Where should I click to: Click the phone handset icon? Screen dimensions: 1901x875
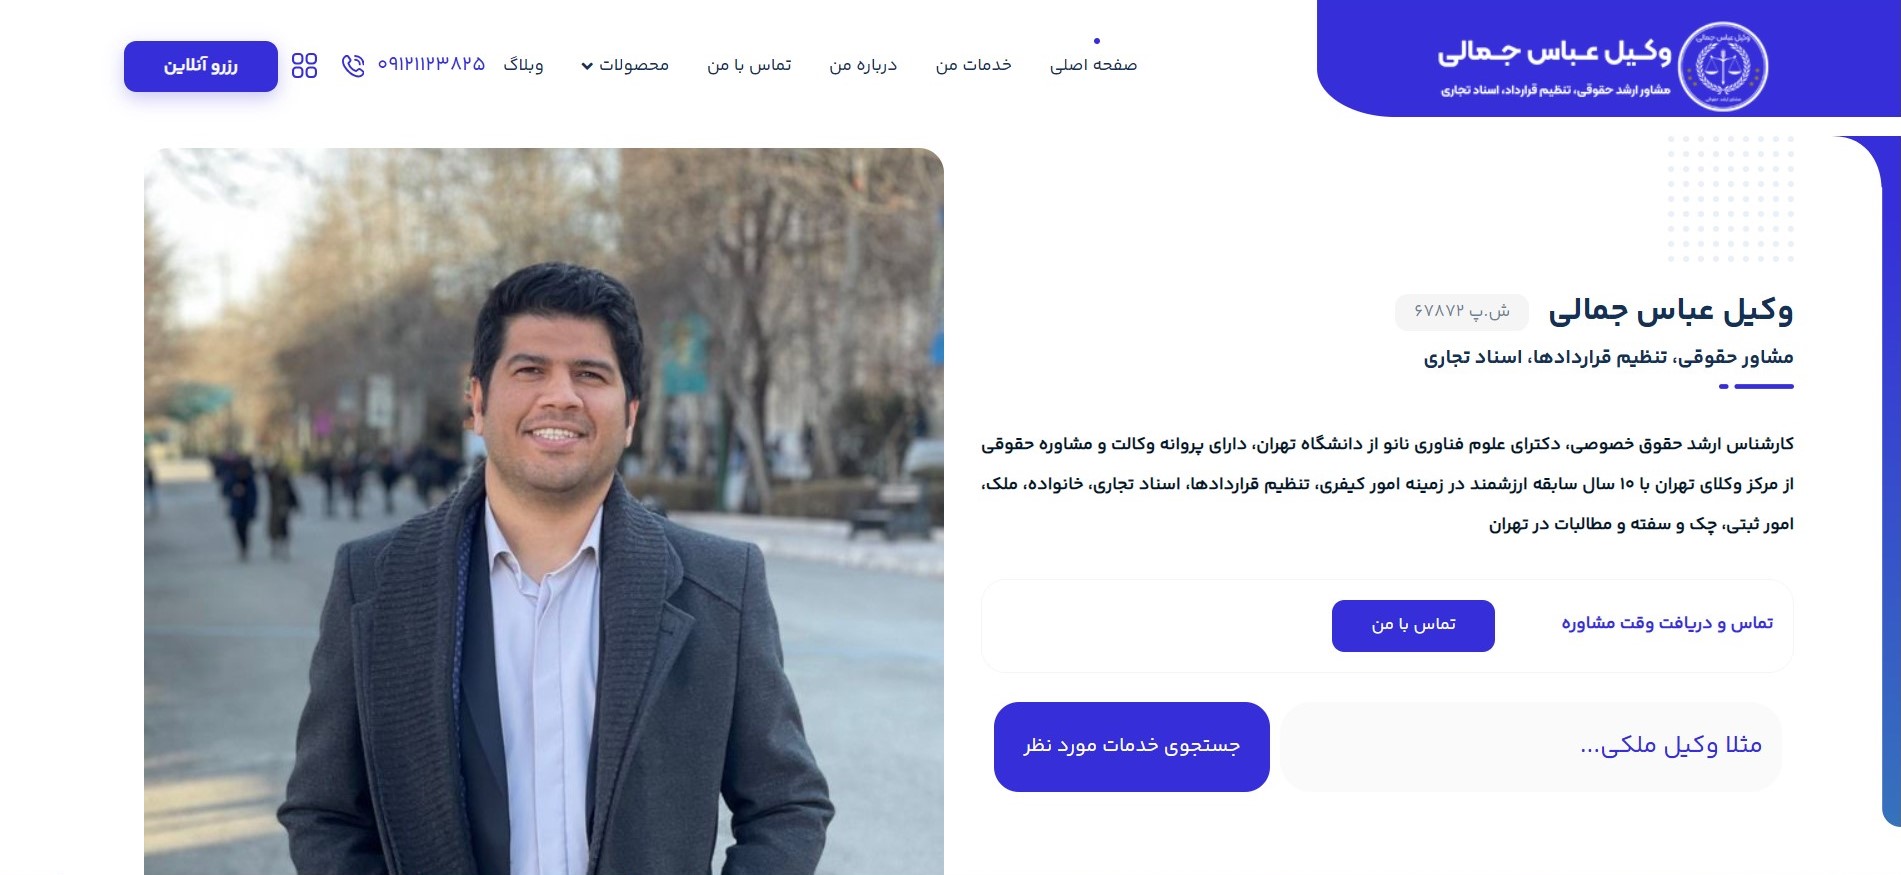(352, 66)
